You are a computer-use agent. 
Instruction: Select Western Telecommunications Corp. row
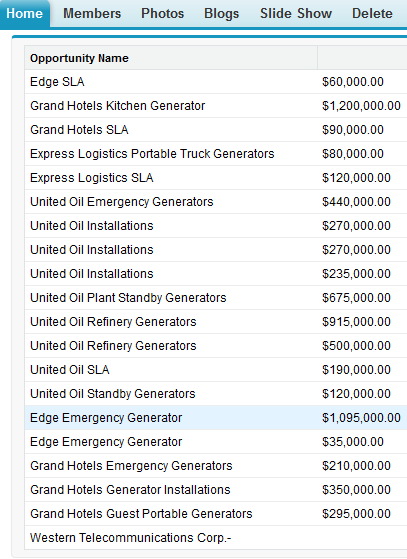point(216,538)
